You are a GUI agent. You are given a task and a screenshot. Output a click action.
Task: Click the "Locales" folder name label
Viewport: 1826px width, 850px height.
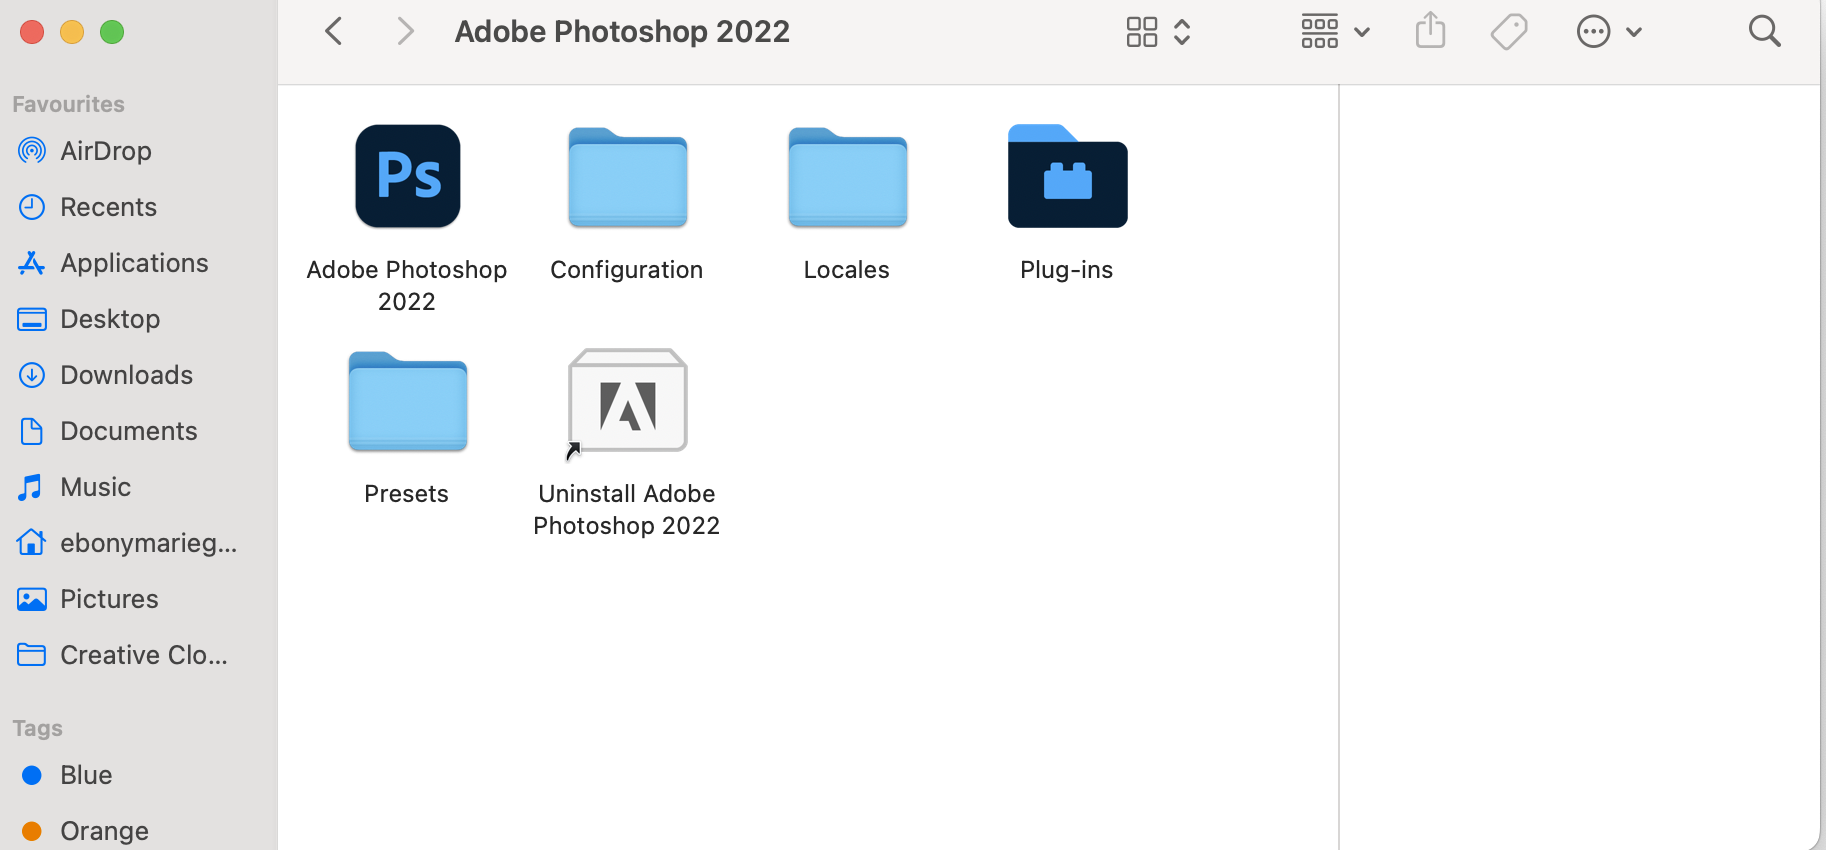click(x=847, y=270)
